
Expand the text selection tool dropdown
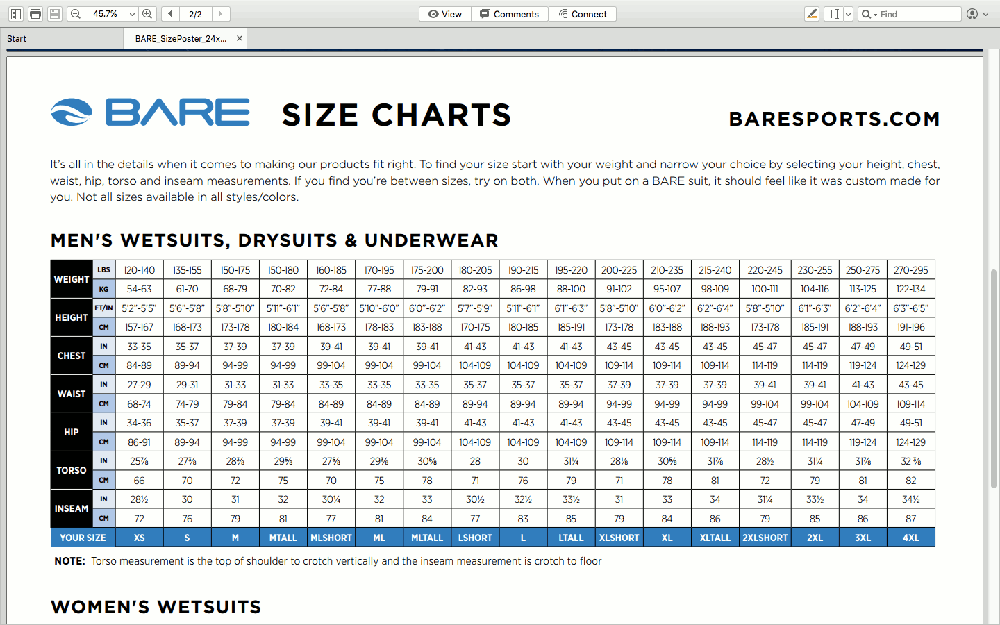click(848, 14)
